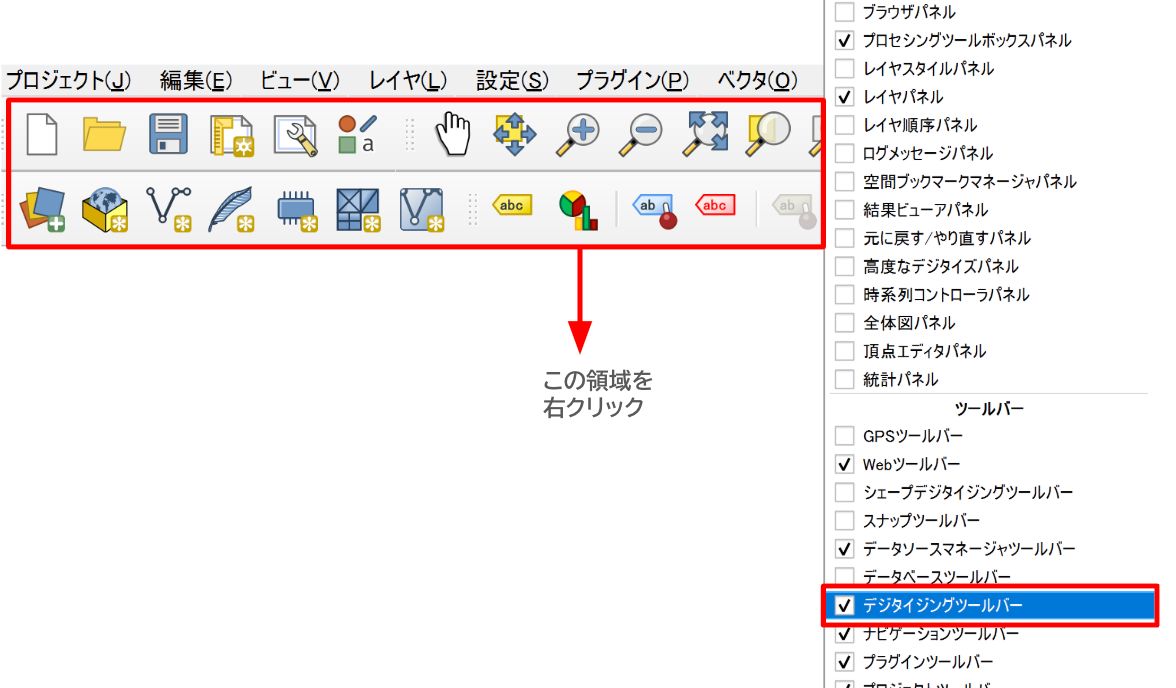Open the 編集(E) menu
This screenshot has width=1176, height=688.
click(x=196, y=80)
